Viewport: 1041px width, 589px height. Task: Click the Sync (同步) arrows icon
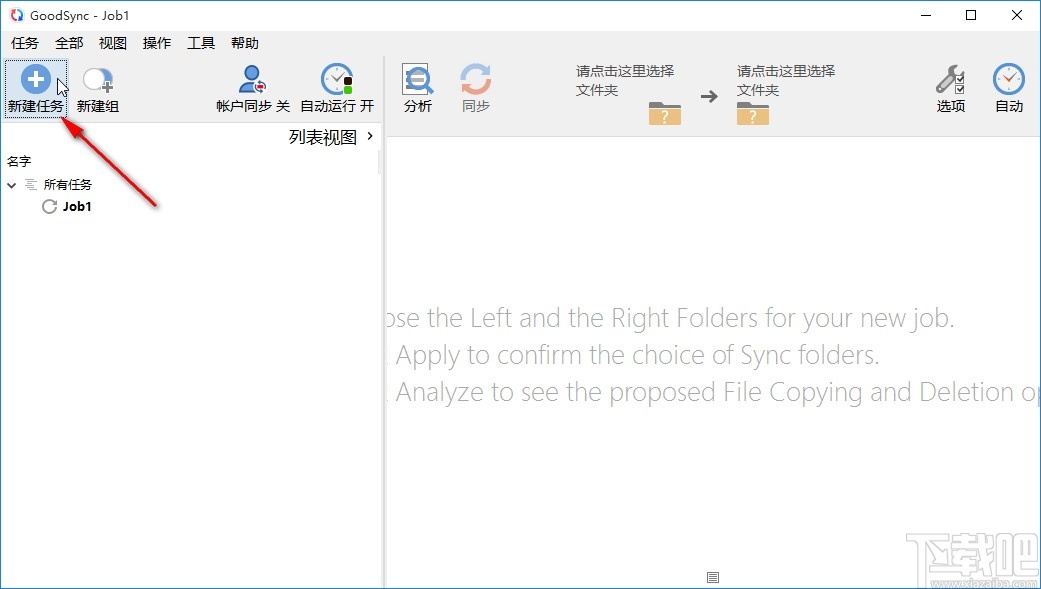pyautogui.click(x=475, y=80)
